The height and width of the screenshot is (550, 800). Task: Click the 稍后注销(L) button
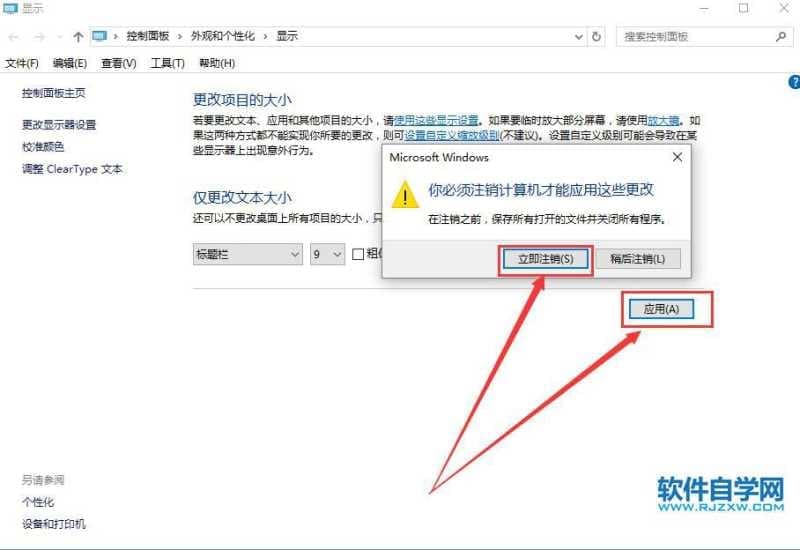(x=638, y=259)
